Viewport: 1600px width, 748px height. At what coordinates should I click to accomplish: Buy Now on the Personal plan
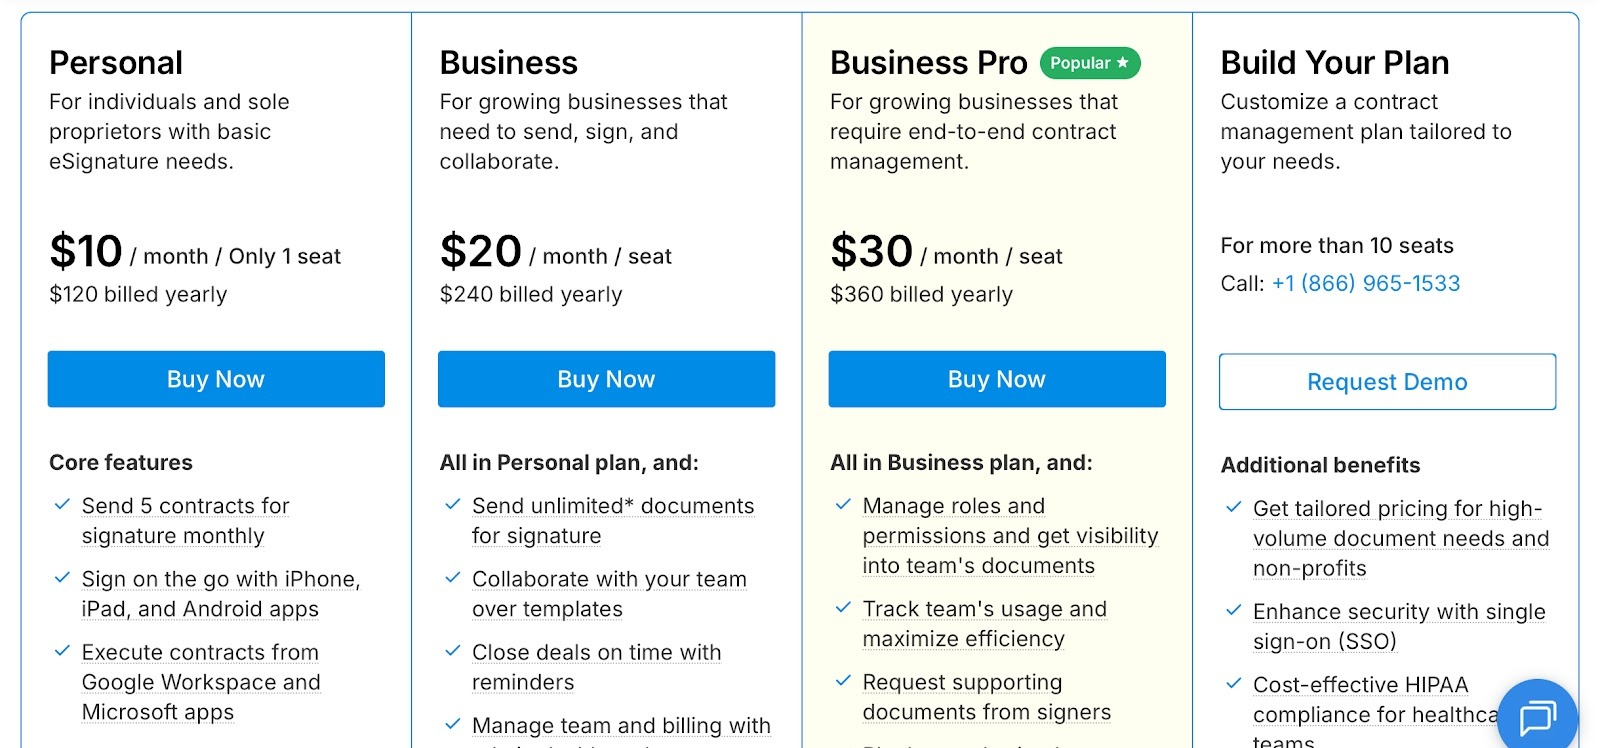216,379
